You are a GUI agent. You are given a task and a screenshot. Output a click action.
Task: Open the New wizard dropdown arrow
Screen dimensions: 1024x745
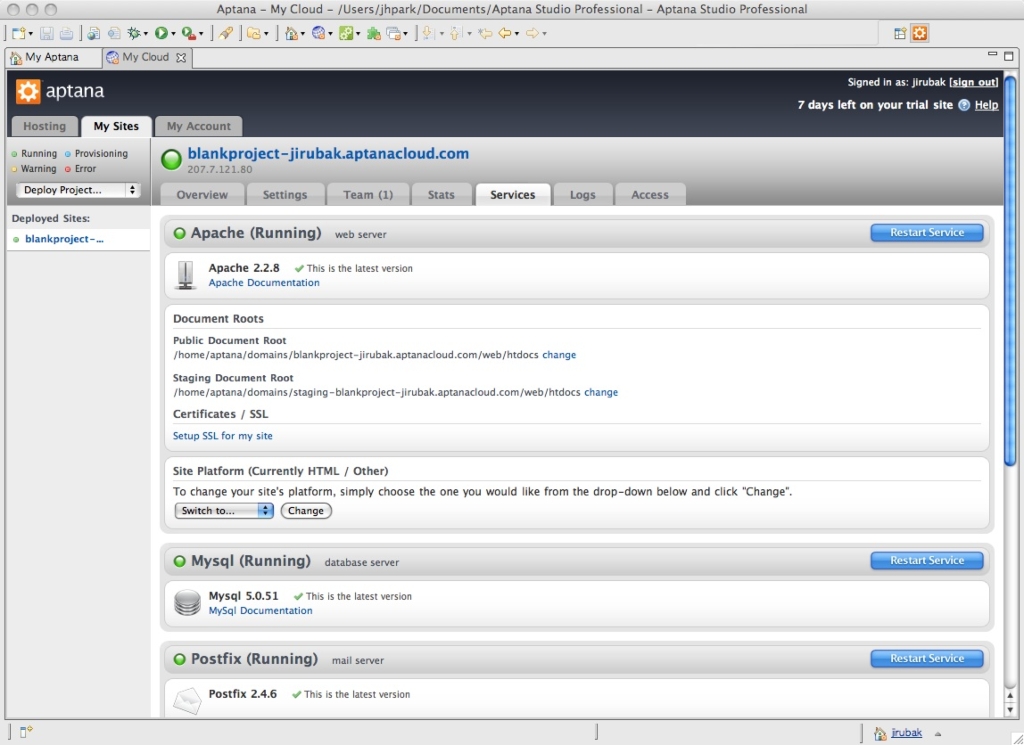(x=31, y=34)
